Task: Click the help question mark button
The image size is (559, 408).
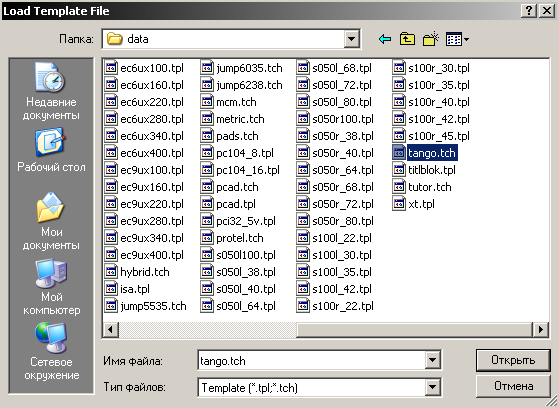Action: click(x=529, y=11)
